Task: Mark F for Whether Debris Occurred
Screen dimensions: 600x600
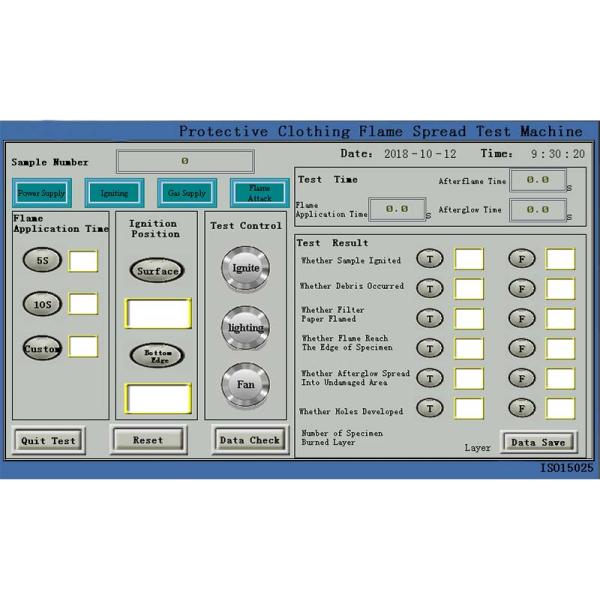Action: point(521,289)
